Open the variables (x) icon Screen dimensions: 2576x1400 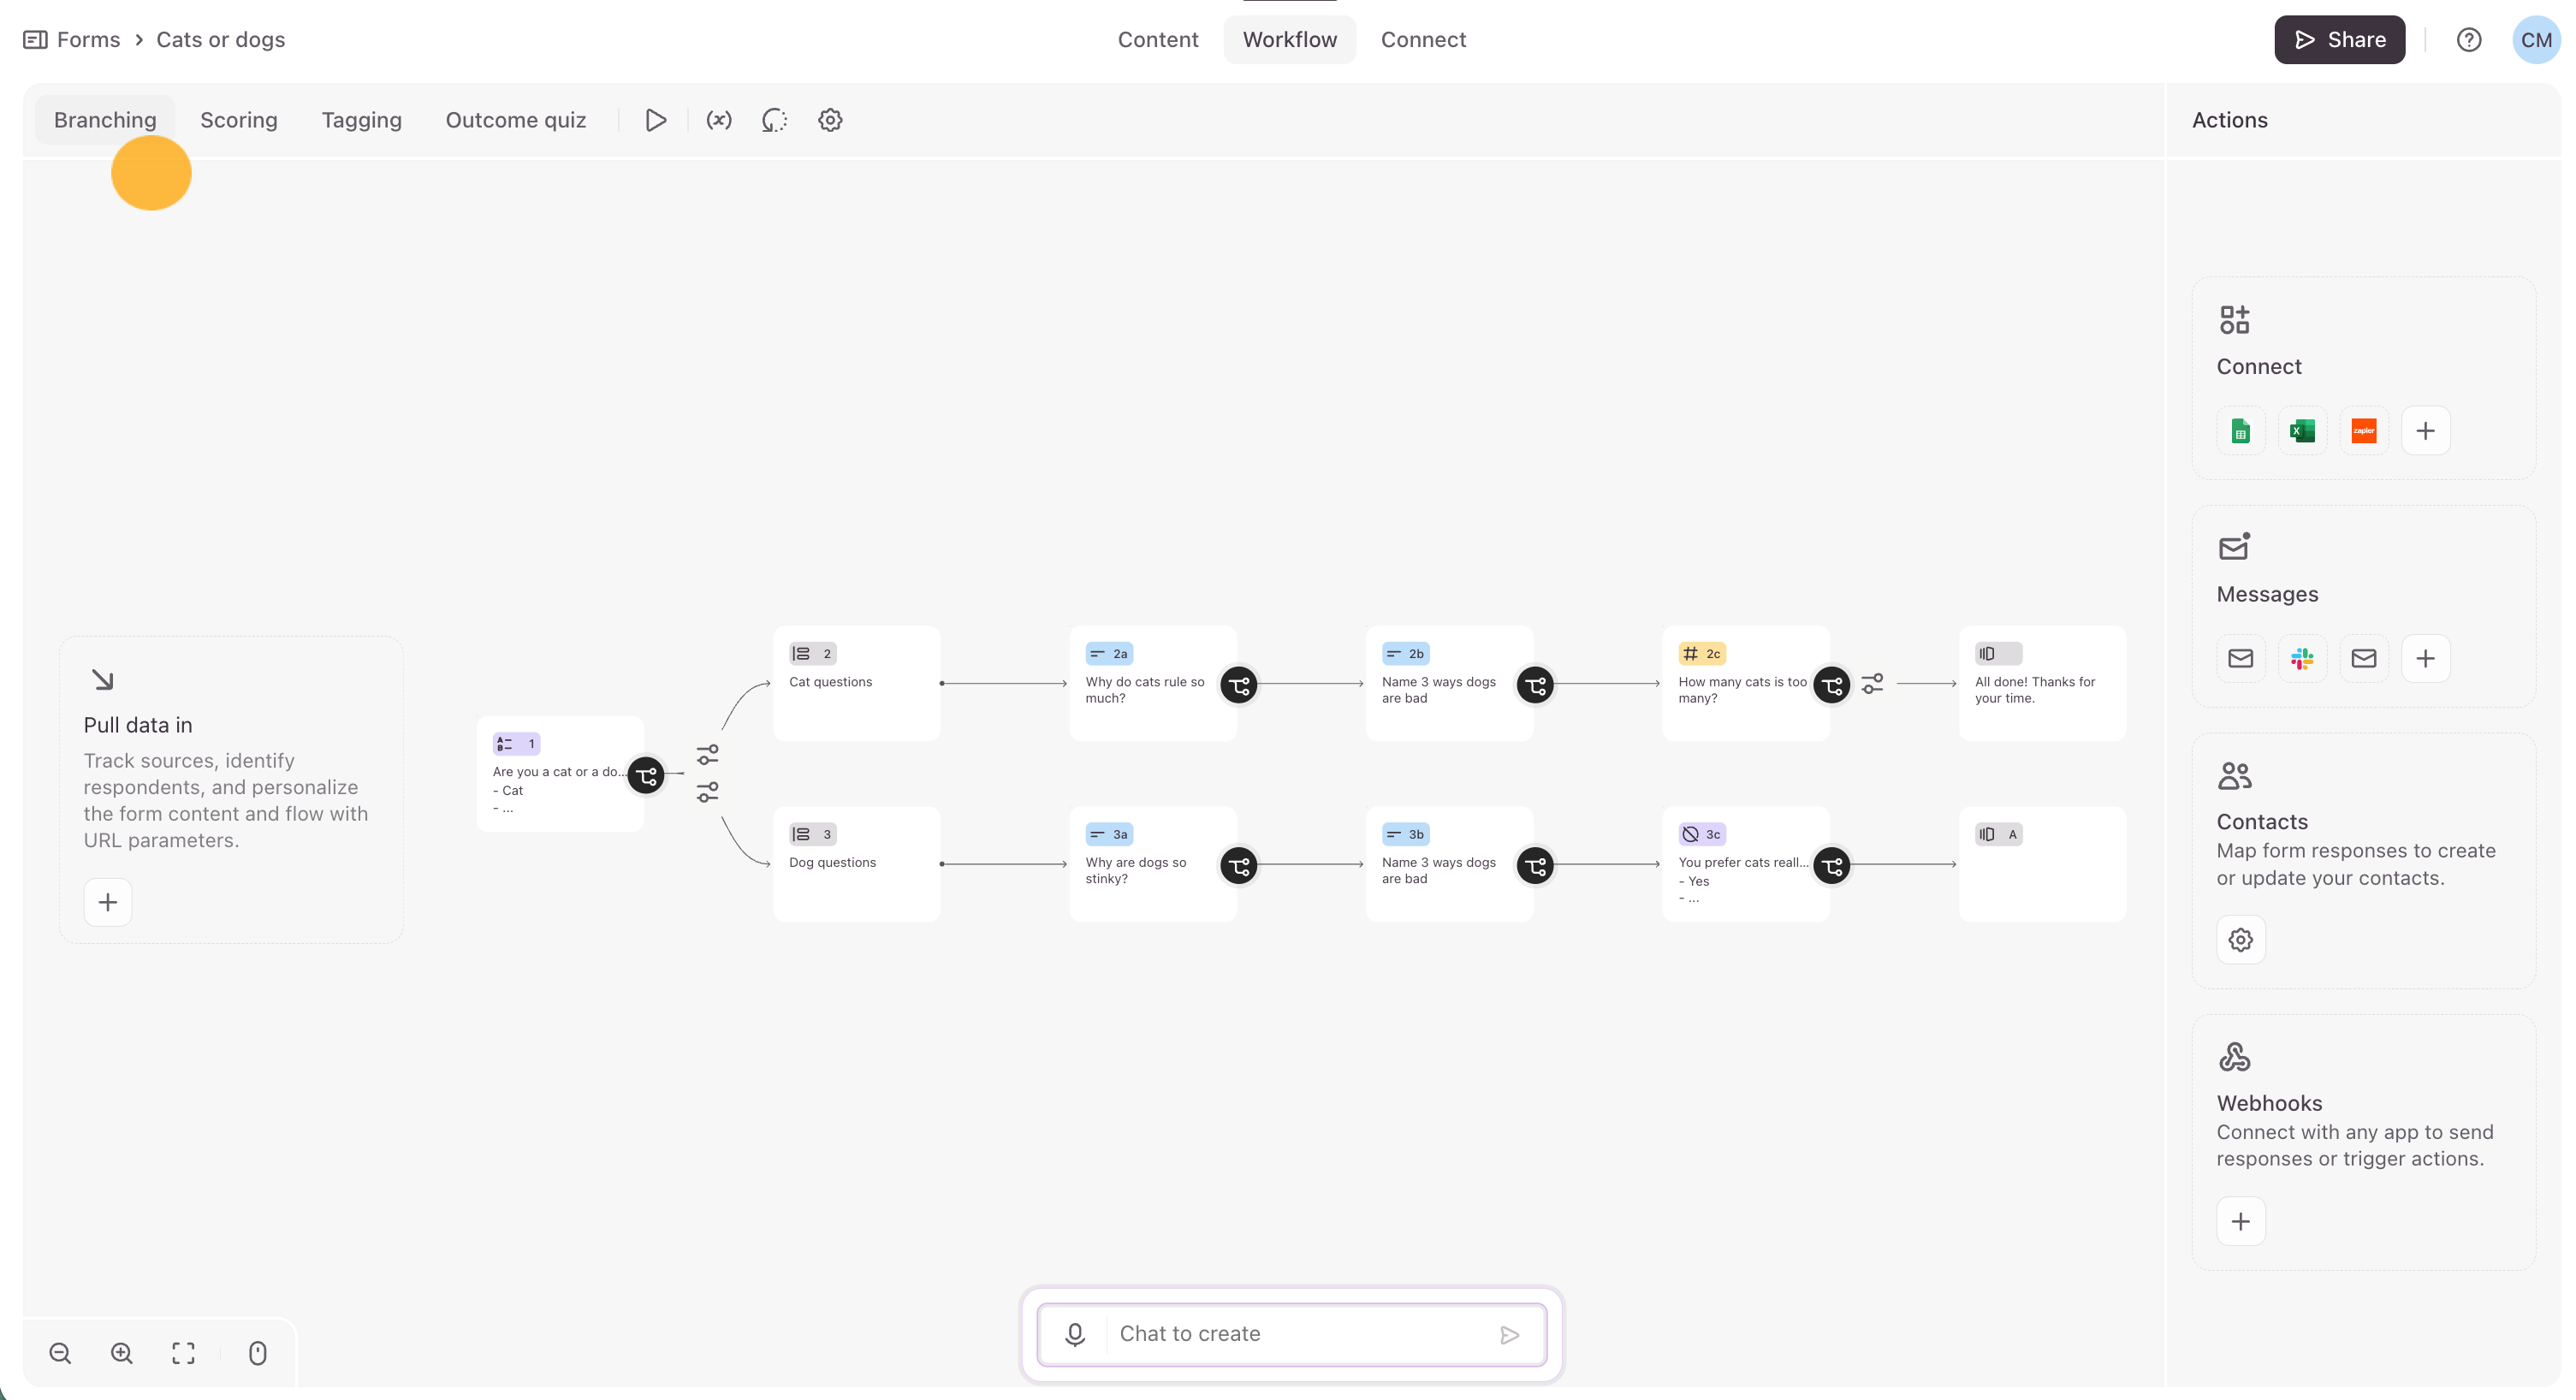[x=718, y=120]
